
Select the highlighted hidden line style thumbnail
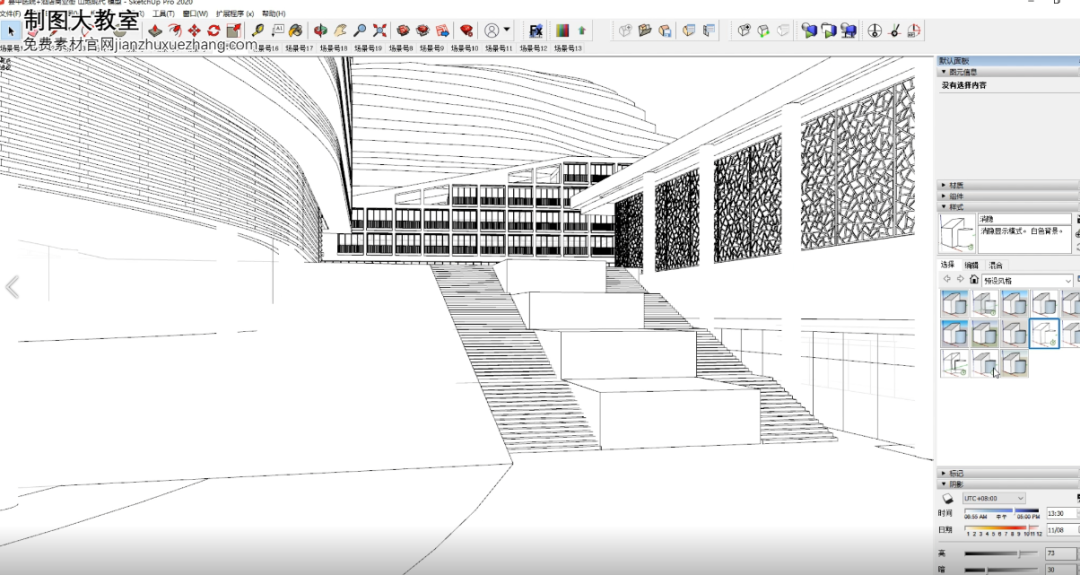1044,333
